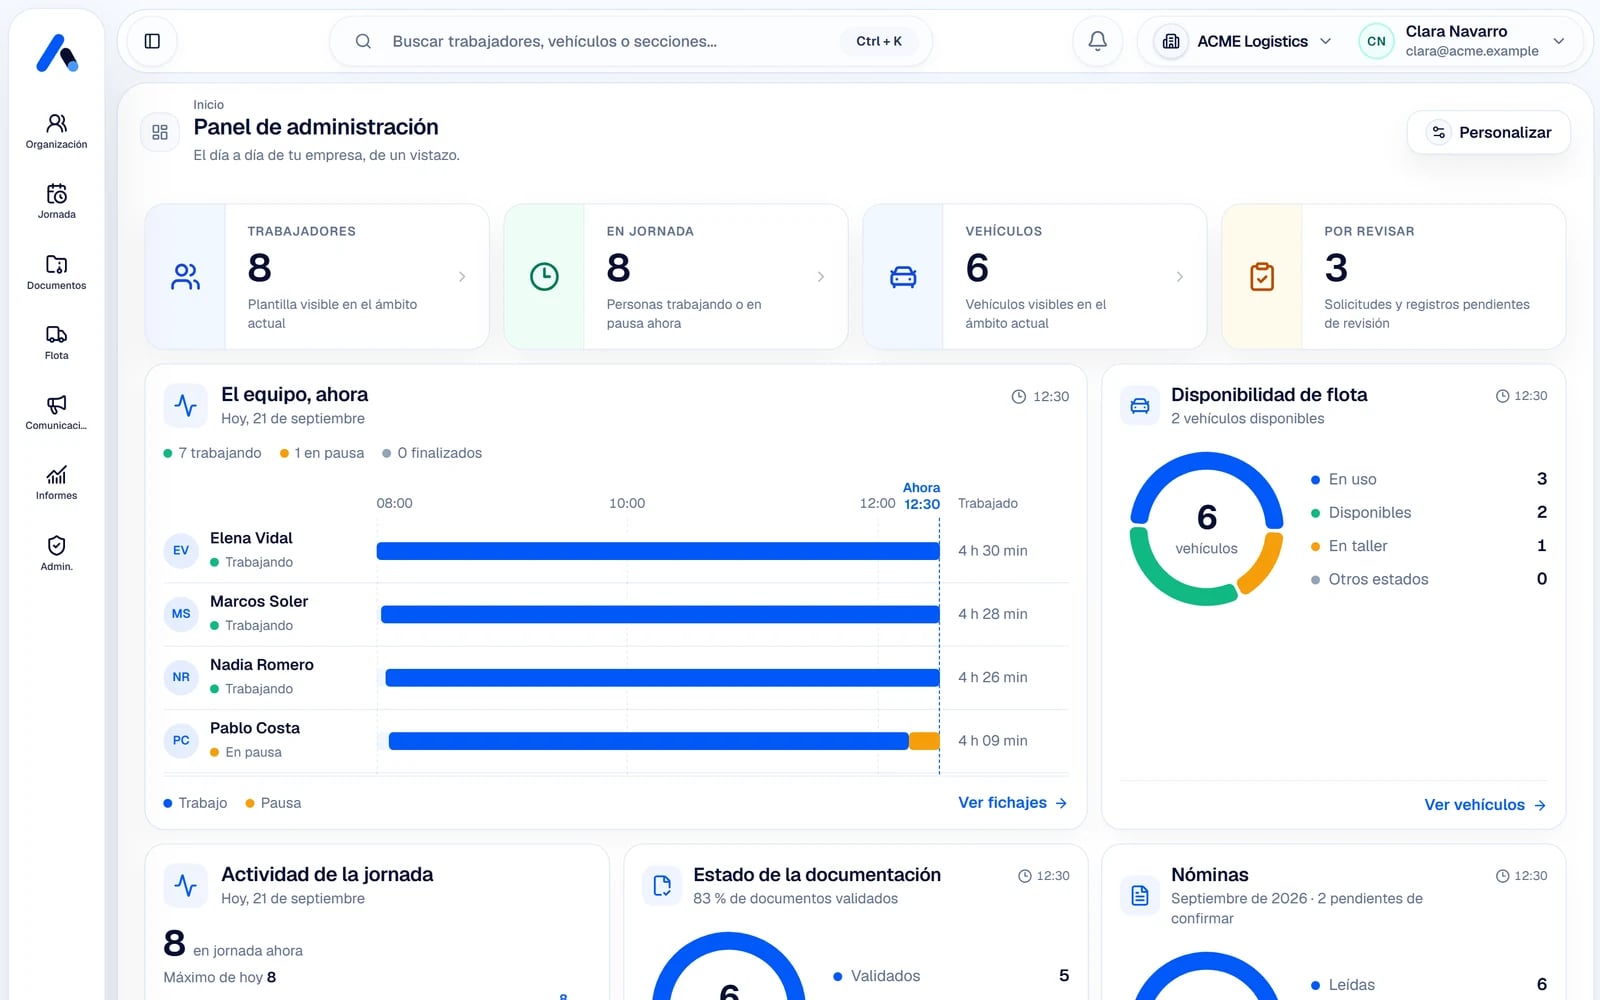
Task: Click the Personalizar button
Action: click(x=1489, y=132)
